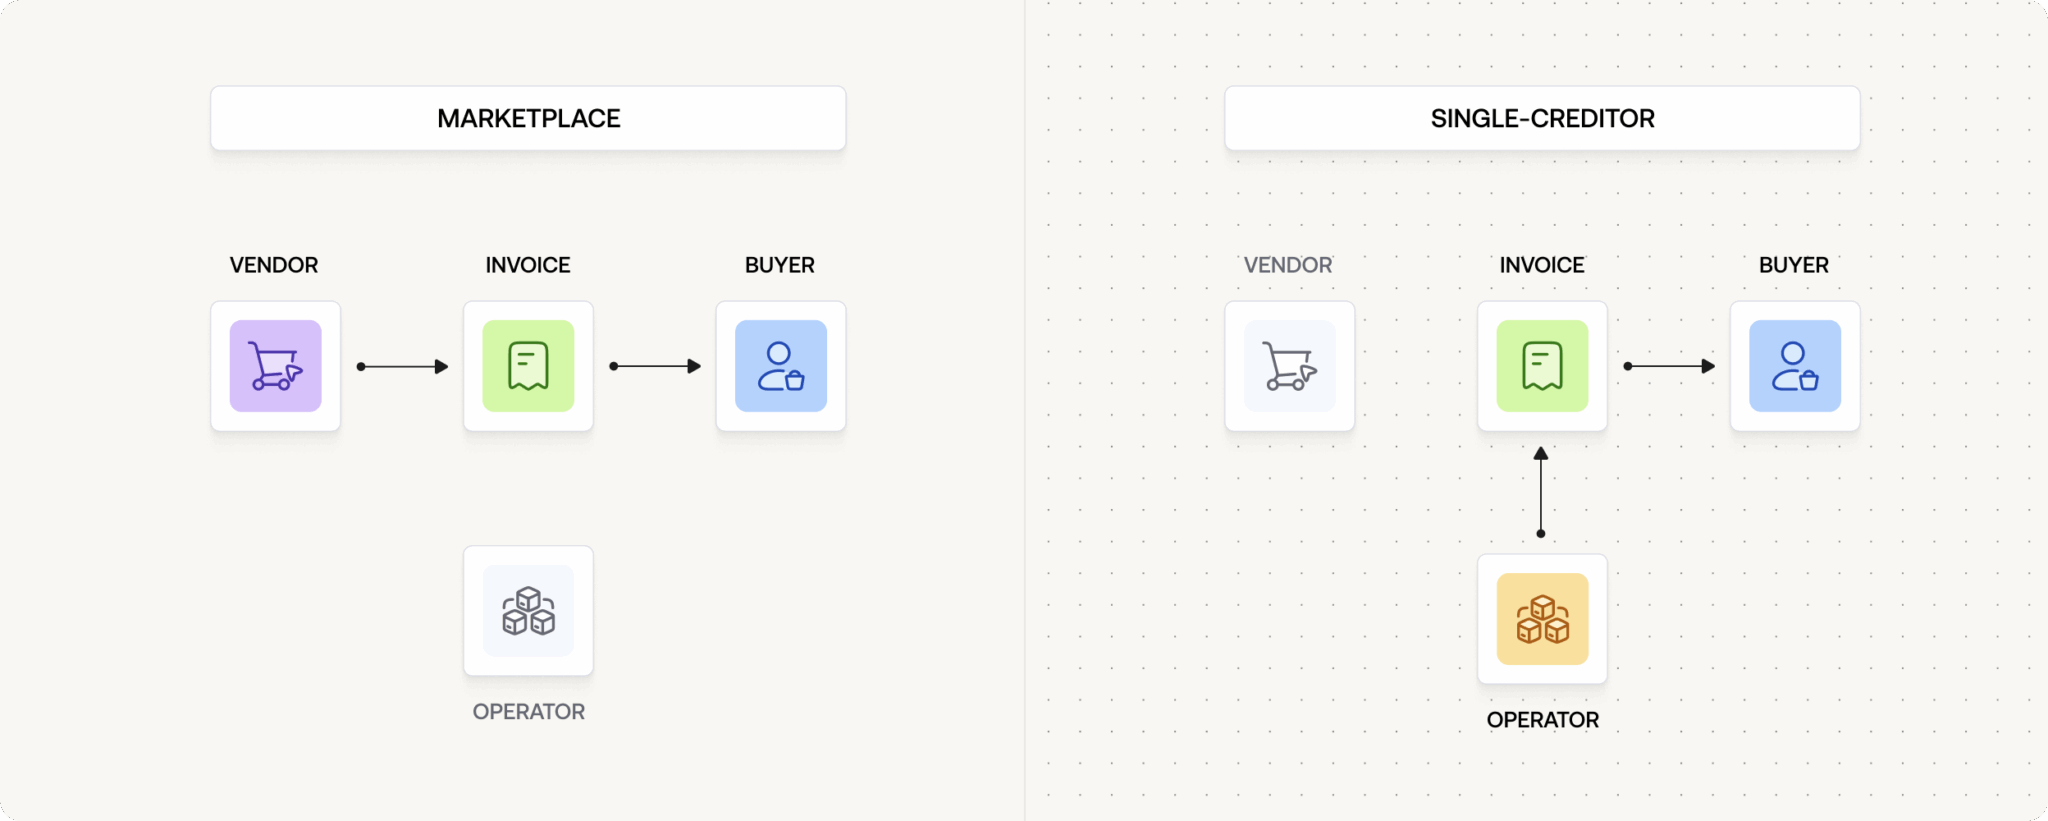Screen dimensions: 2048x821
Task: Click the black OPERATOR label in Single-Creditor
Action: tap(1542, 720)
